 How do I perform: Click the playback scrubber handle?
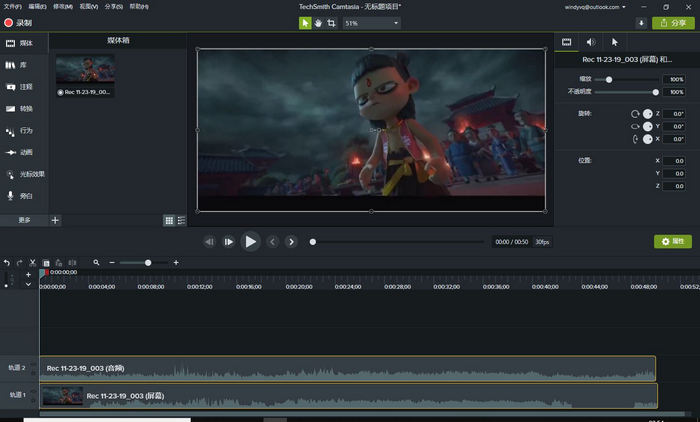[x=313, y=242]
